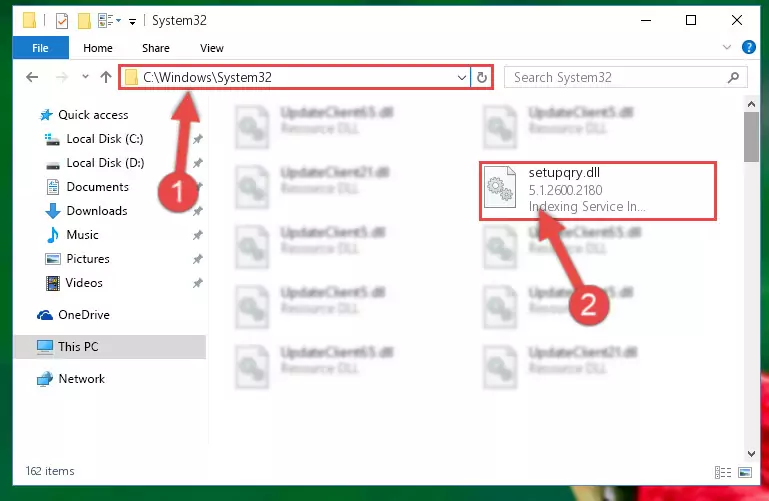
Task: Click the setupqry.dll file name
Action: [x=564, y=173]
